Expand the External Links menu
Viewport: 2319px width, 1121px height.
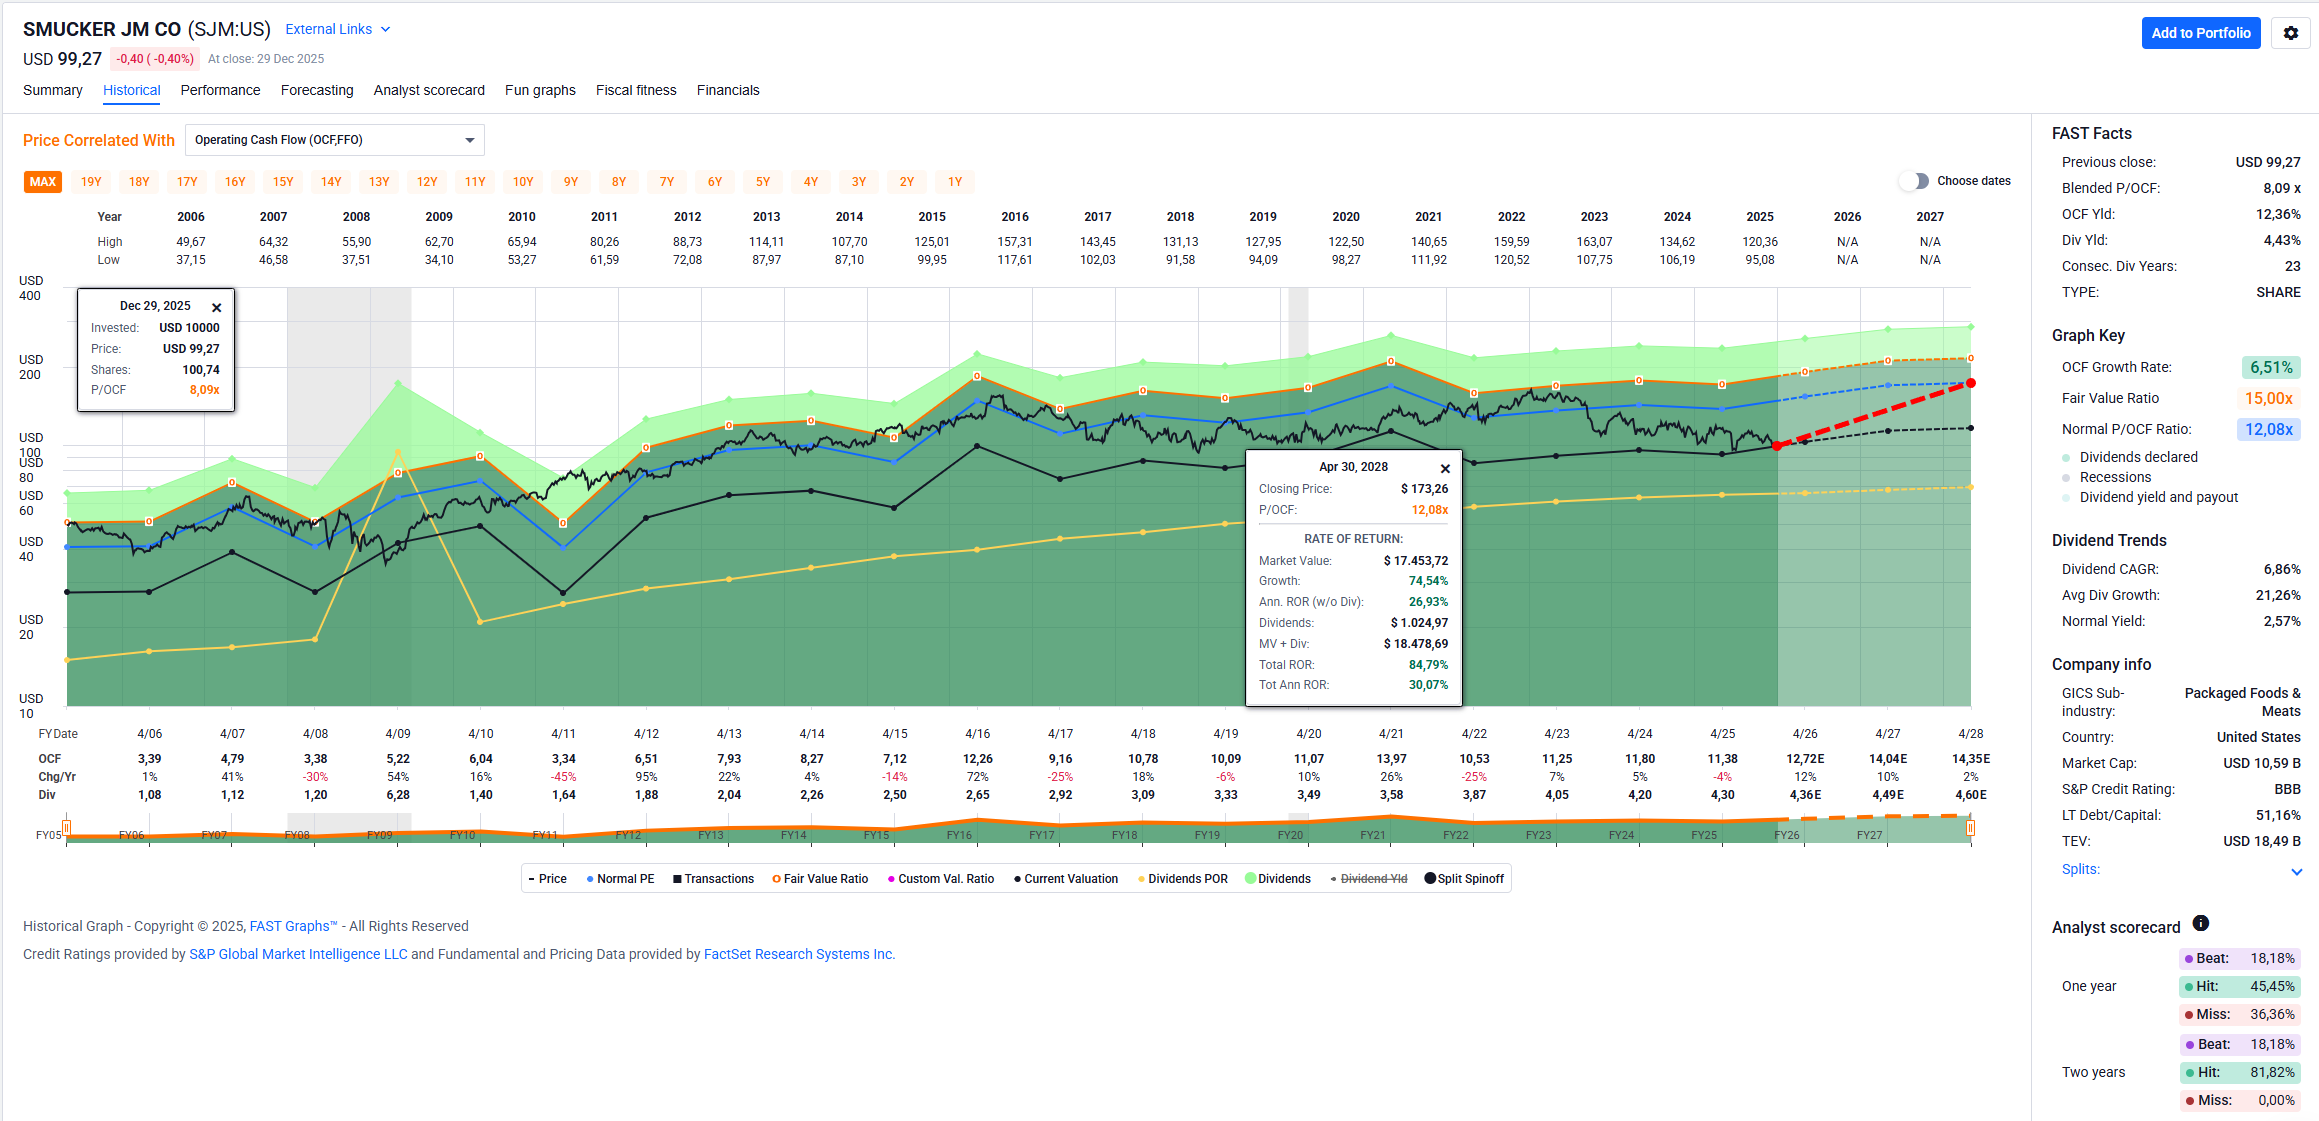tap(337, 29)
